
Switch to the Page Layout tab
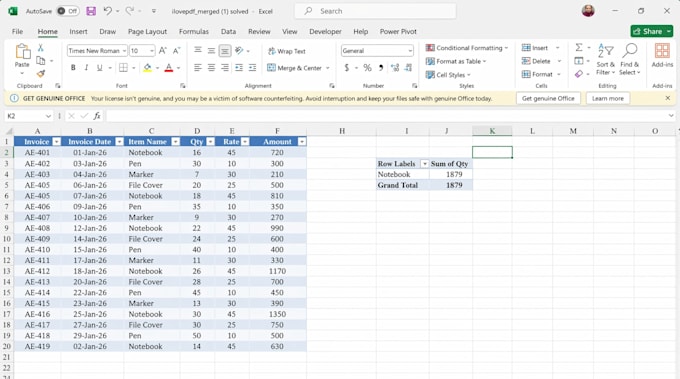[147, 32]
